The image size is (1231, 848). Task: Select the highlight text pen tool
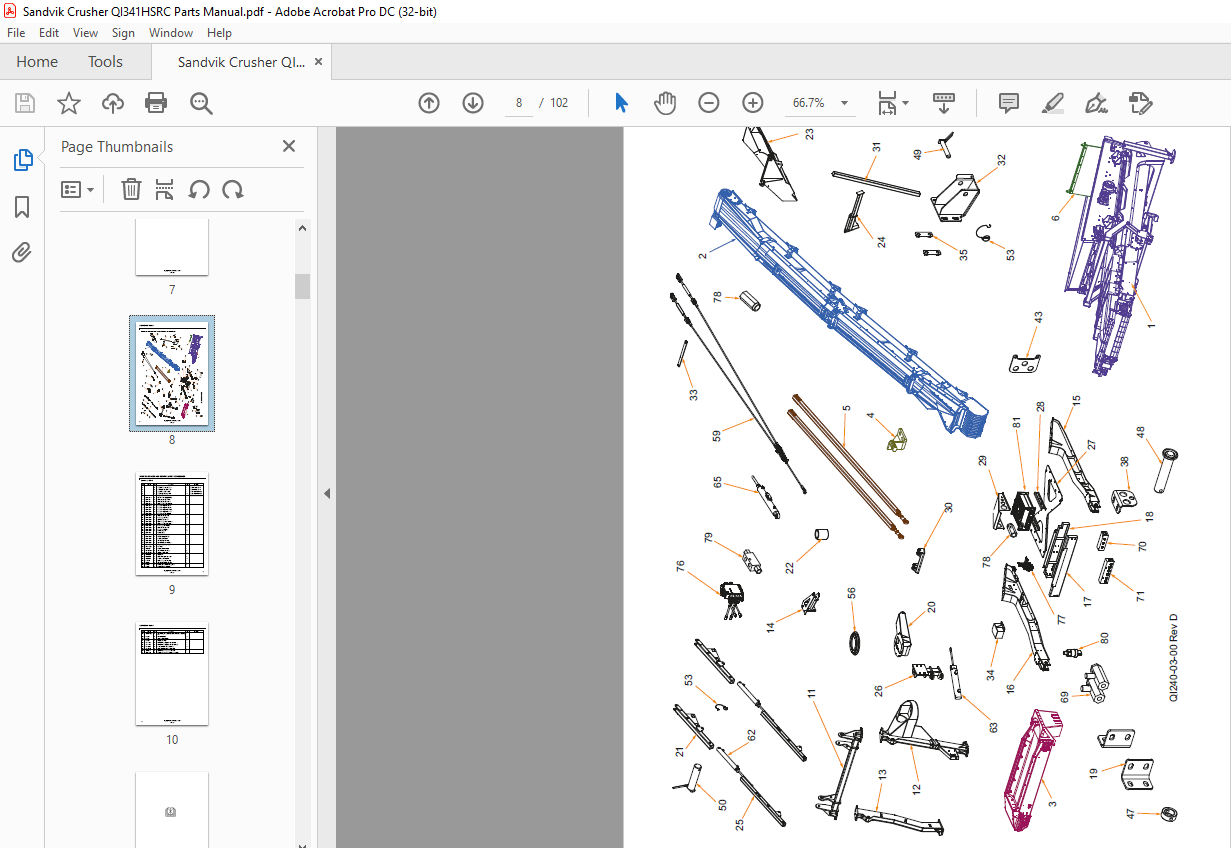point(1052,103)
